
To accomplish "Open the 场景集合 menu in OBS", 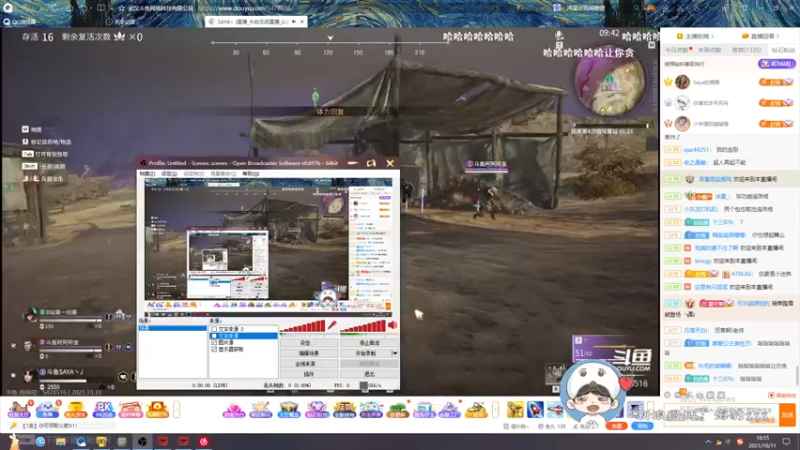I will pyautogui.click(x=223, y=174).
